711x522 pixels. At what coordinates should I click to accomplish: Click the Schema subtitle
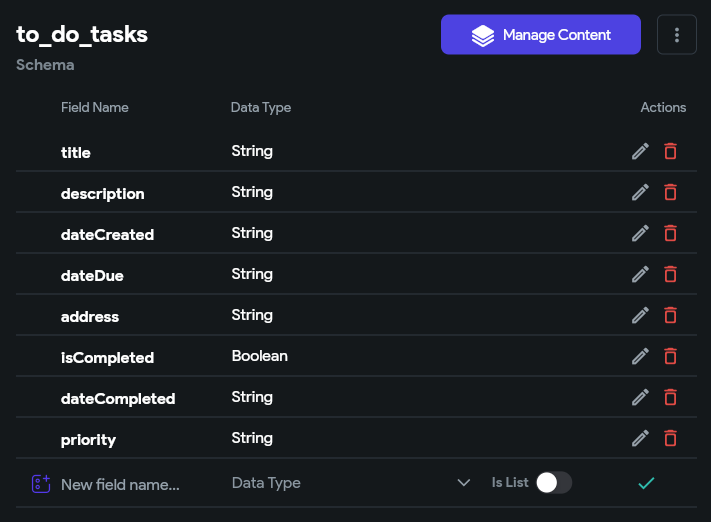click(45, 65)
